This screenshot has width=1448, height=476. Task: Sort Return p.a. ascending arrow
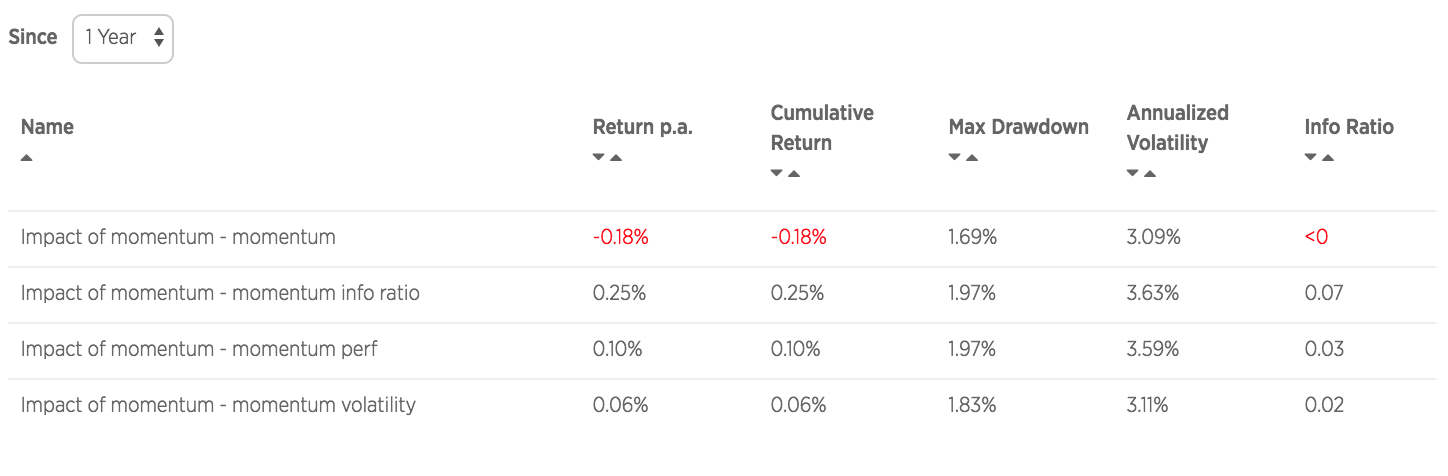(x=616, y=158)
